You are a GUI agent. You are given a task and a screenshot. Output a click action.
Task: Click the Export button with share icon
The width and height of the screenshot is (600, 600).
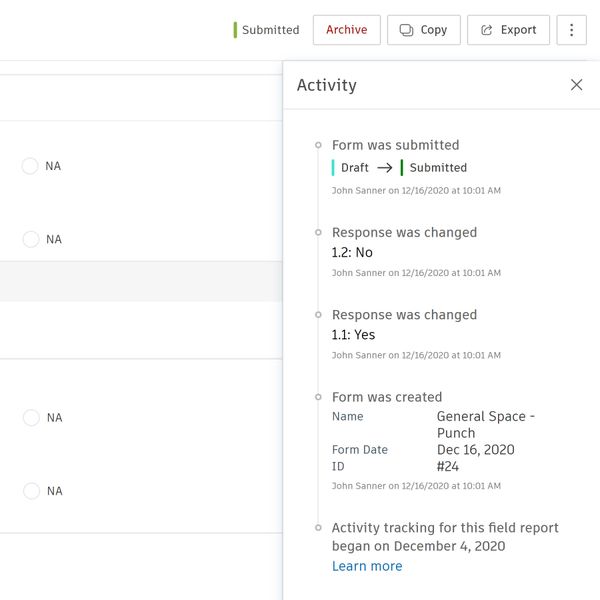click(508, 30)
